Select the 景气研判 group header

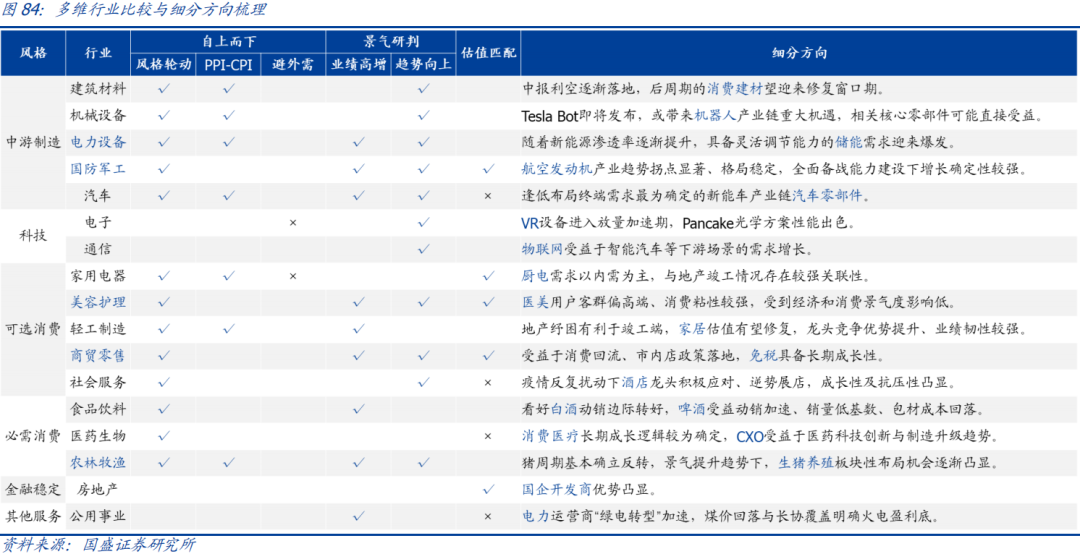coord(390,41)
